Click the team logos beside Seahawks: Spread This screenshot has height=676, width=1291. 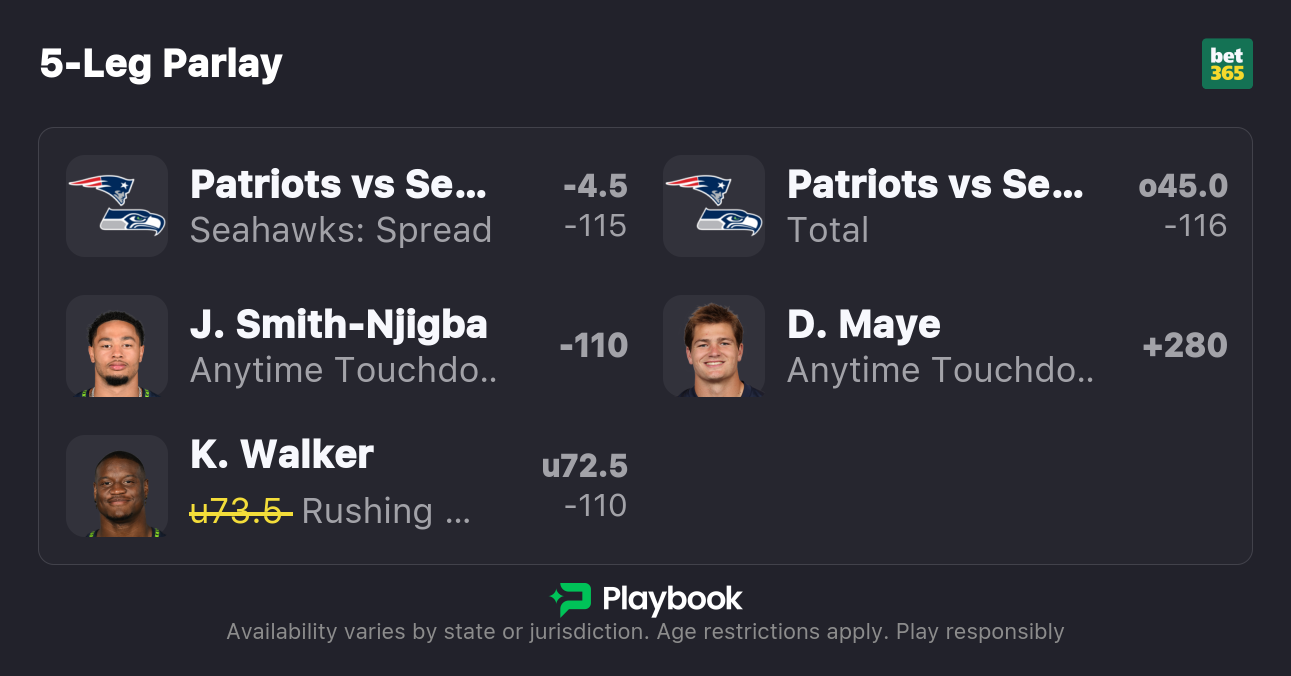[x=117, y=206]
